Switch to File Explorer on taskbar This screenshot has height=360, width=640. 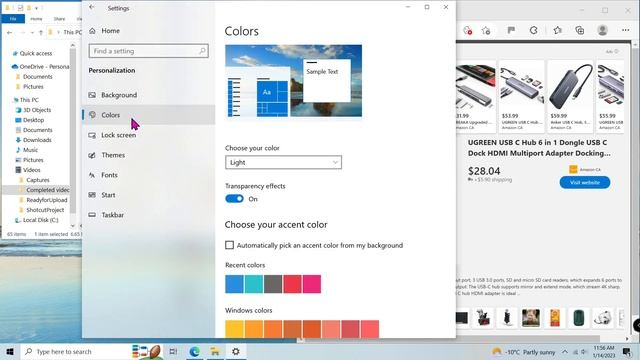[215, 351]
